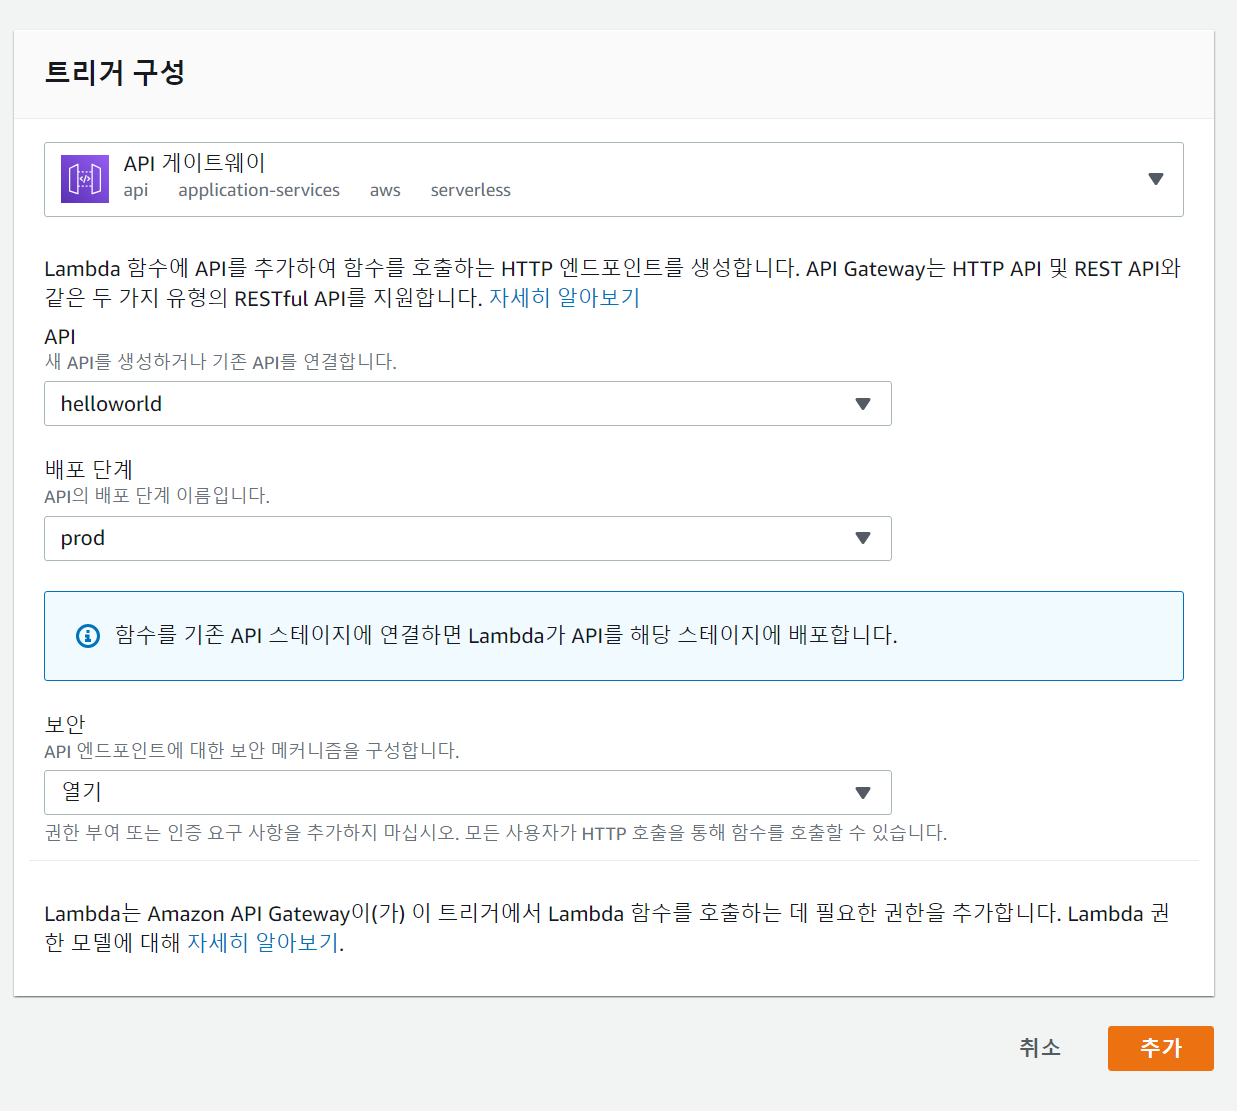Click the 'aws' tag text
The width and height of the screenshot is (1237, 1111).
pos(385,191)
